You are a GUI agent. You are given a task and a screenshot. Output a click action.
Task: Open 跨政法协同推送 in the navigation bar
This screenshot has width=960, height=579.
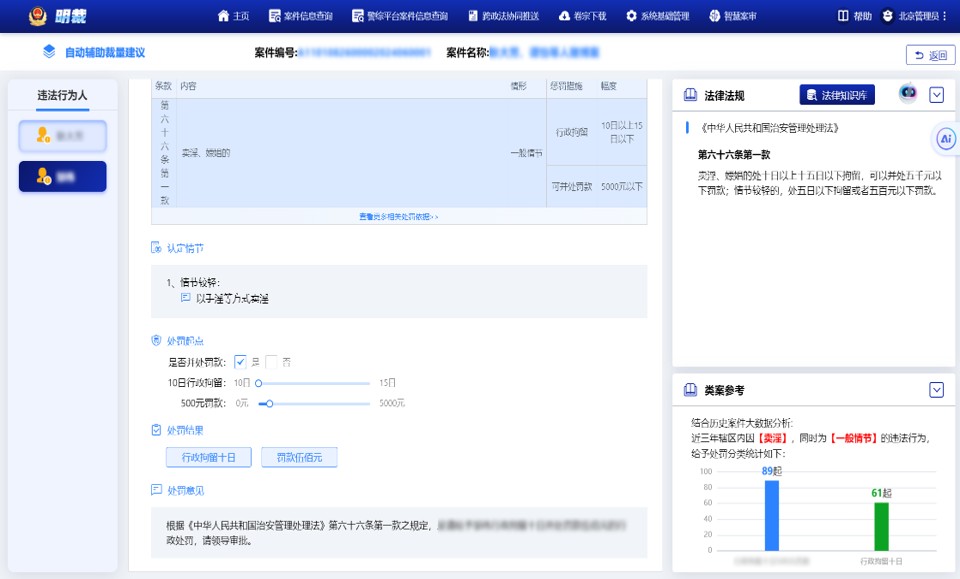point(501,15)
